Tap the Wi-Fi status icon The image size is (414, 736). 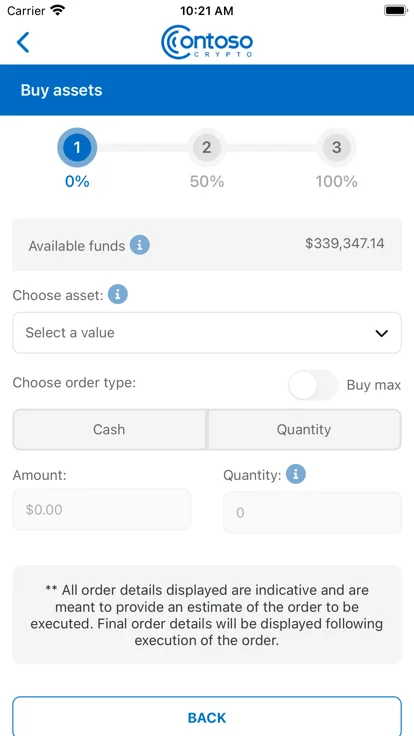[58, 10]
